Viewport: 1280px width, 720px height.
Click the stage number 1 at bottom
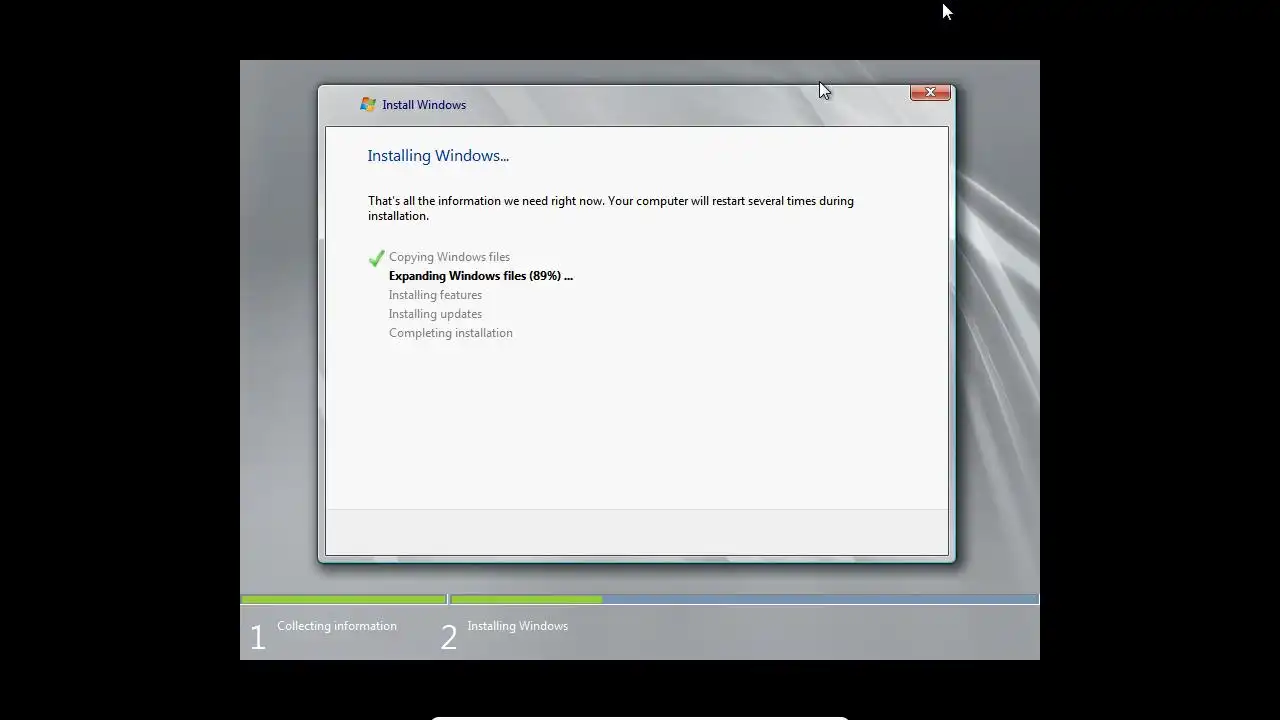pyautogui.click(x=258, y=638)
